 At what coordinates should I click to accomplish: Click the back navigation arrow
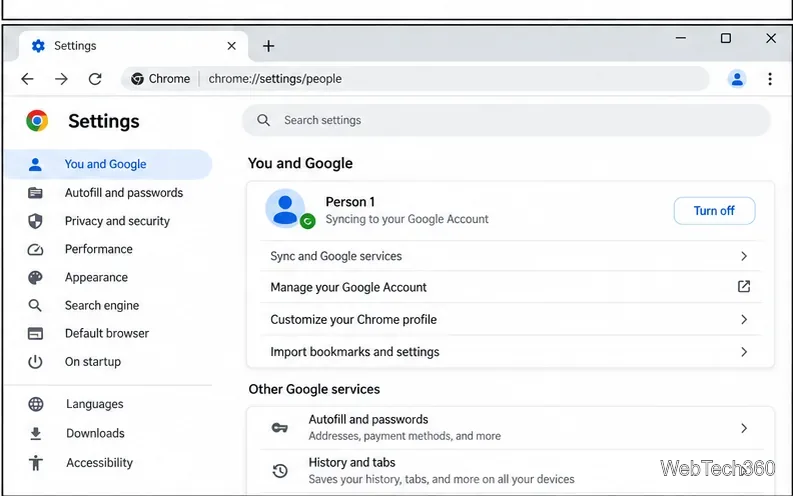click(x=27, y=79)
